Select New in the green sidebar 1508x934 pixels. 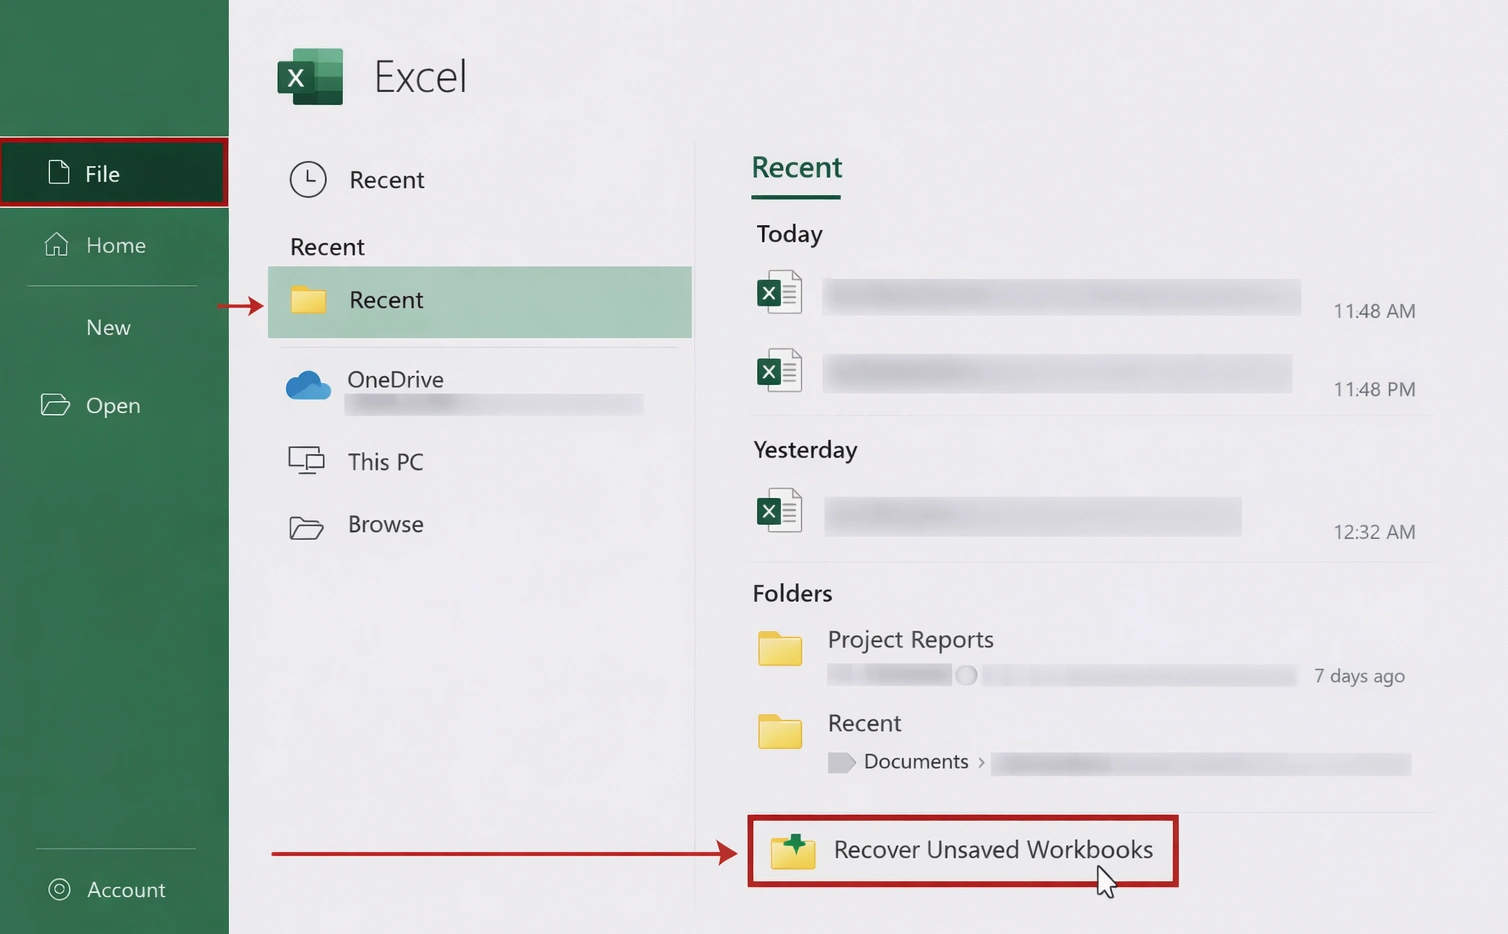(x=109, y=328)
